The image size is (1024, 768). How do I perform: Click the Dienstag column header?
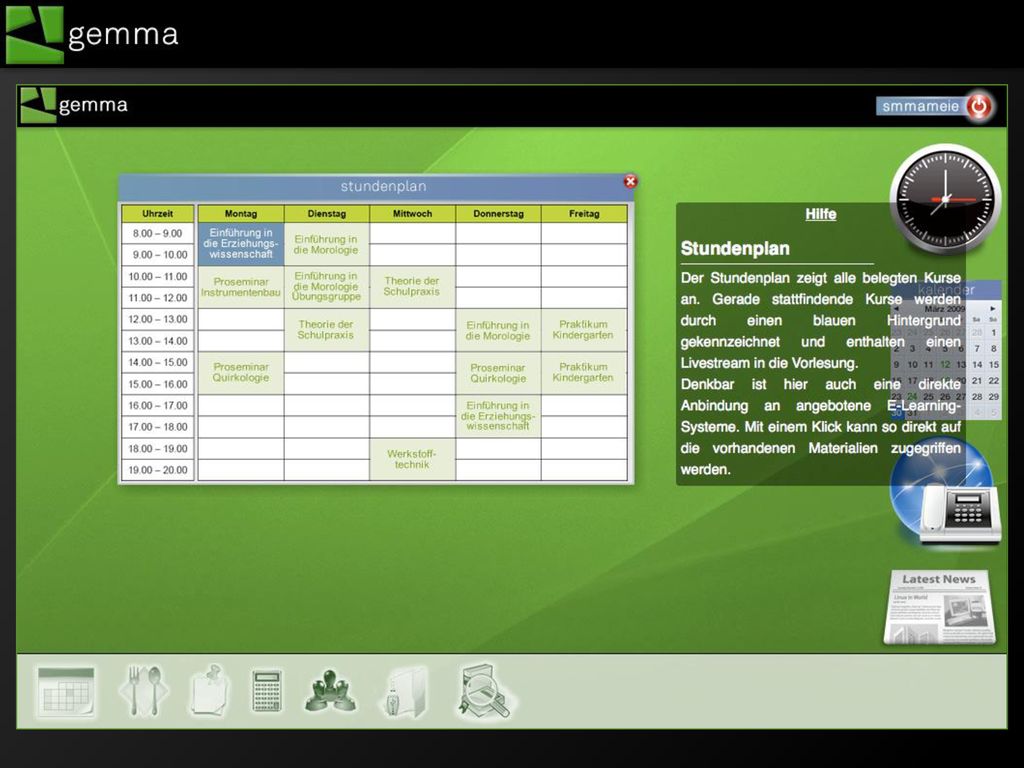327,214
